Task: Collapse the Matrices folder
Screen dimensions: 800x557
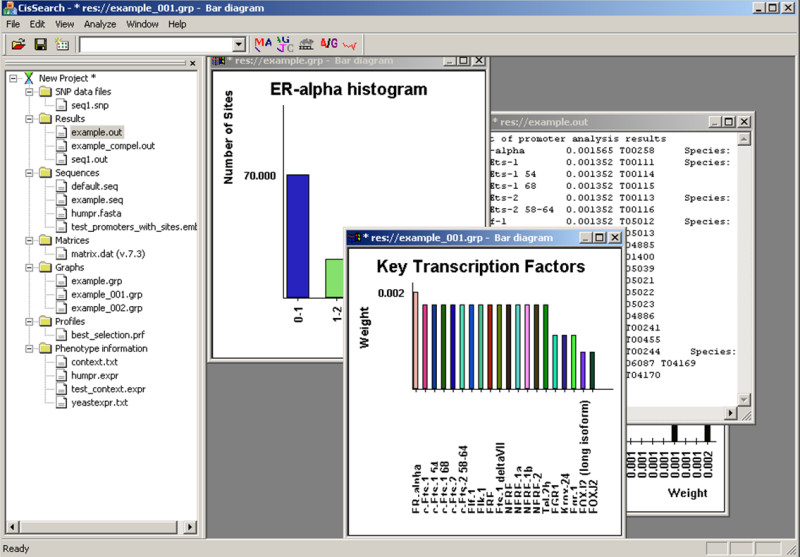Action: tap(30, 240)
